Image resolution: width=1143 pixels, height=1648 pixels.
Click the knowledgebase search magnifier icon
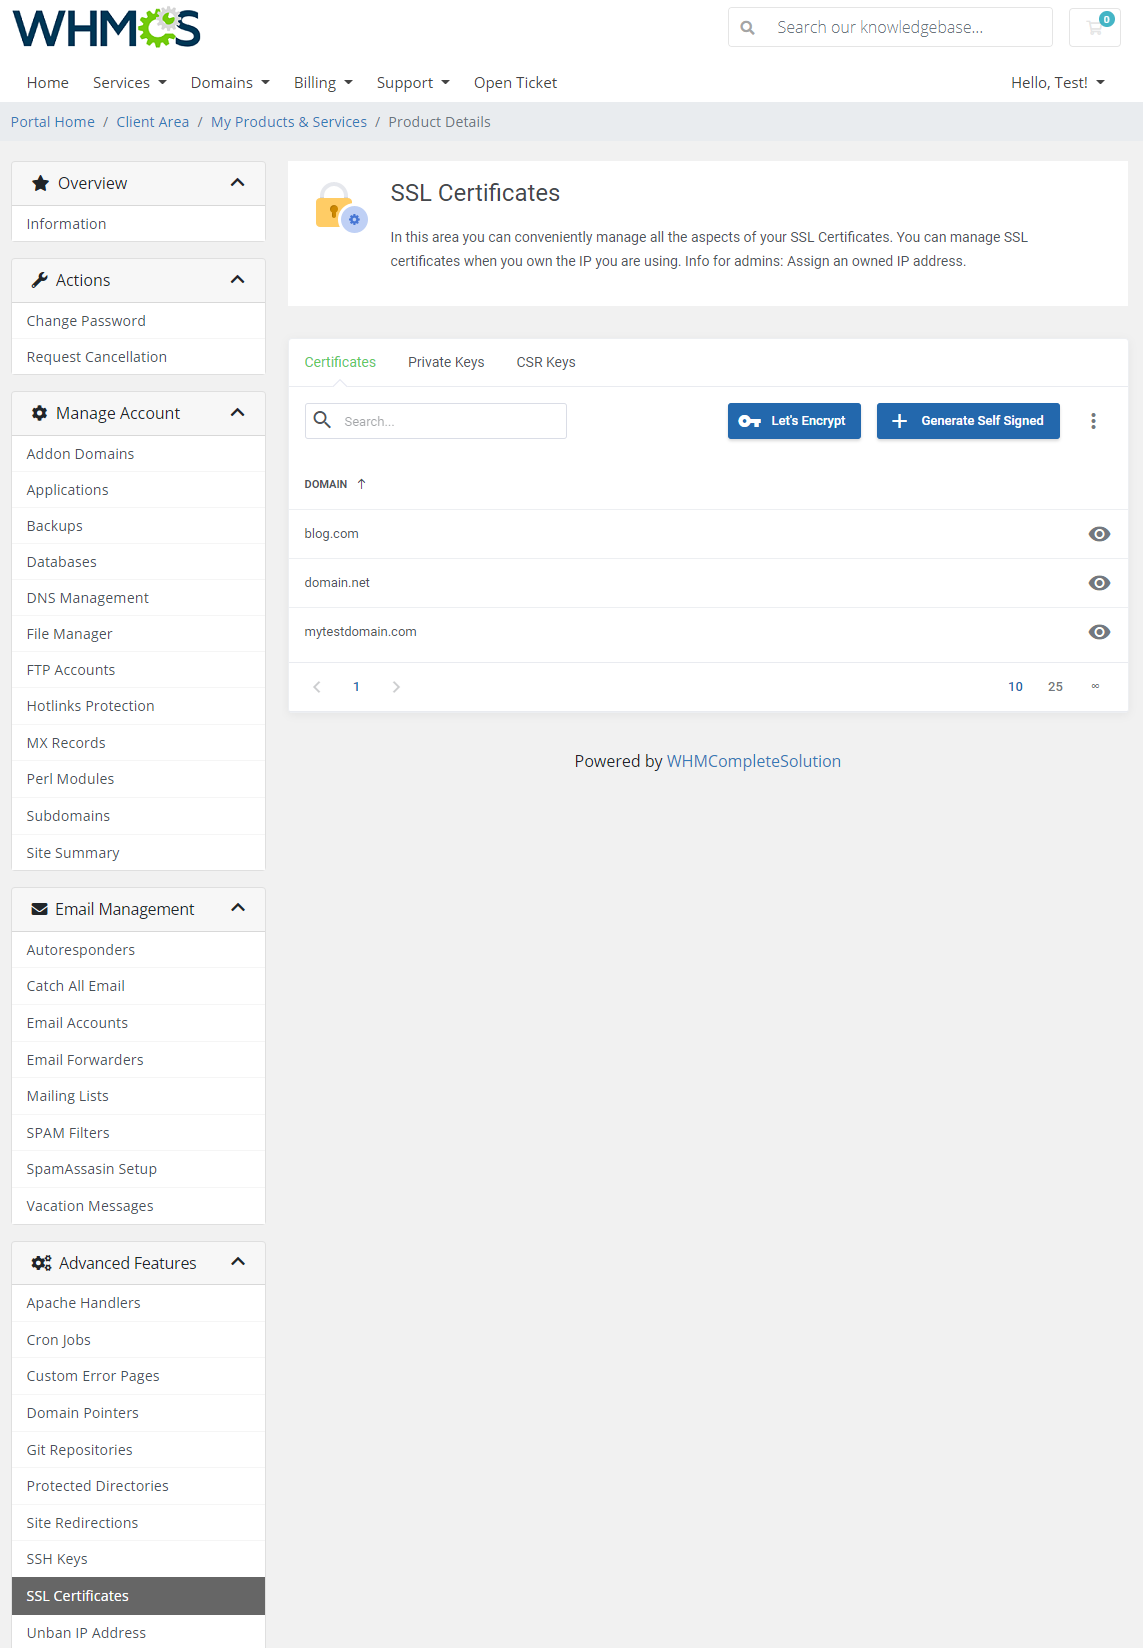click(x=747, y=28)
